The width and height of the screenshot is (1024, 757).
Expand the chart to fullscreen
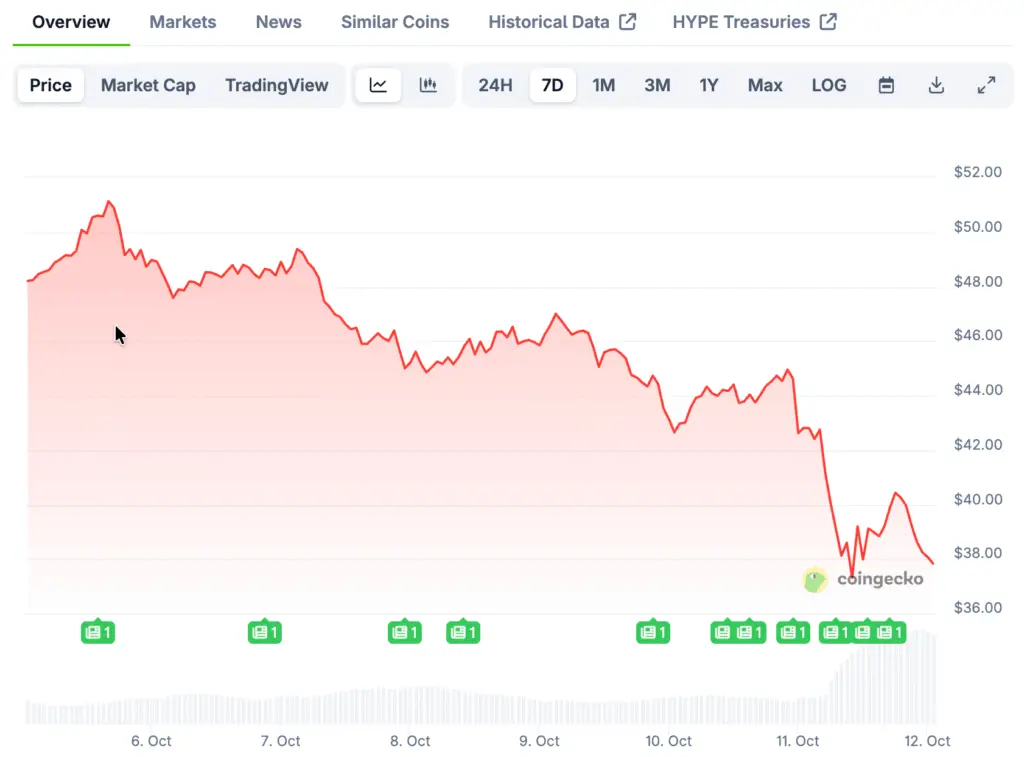[x=986, y=85]
